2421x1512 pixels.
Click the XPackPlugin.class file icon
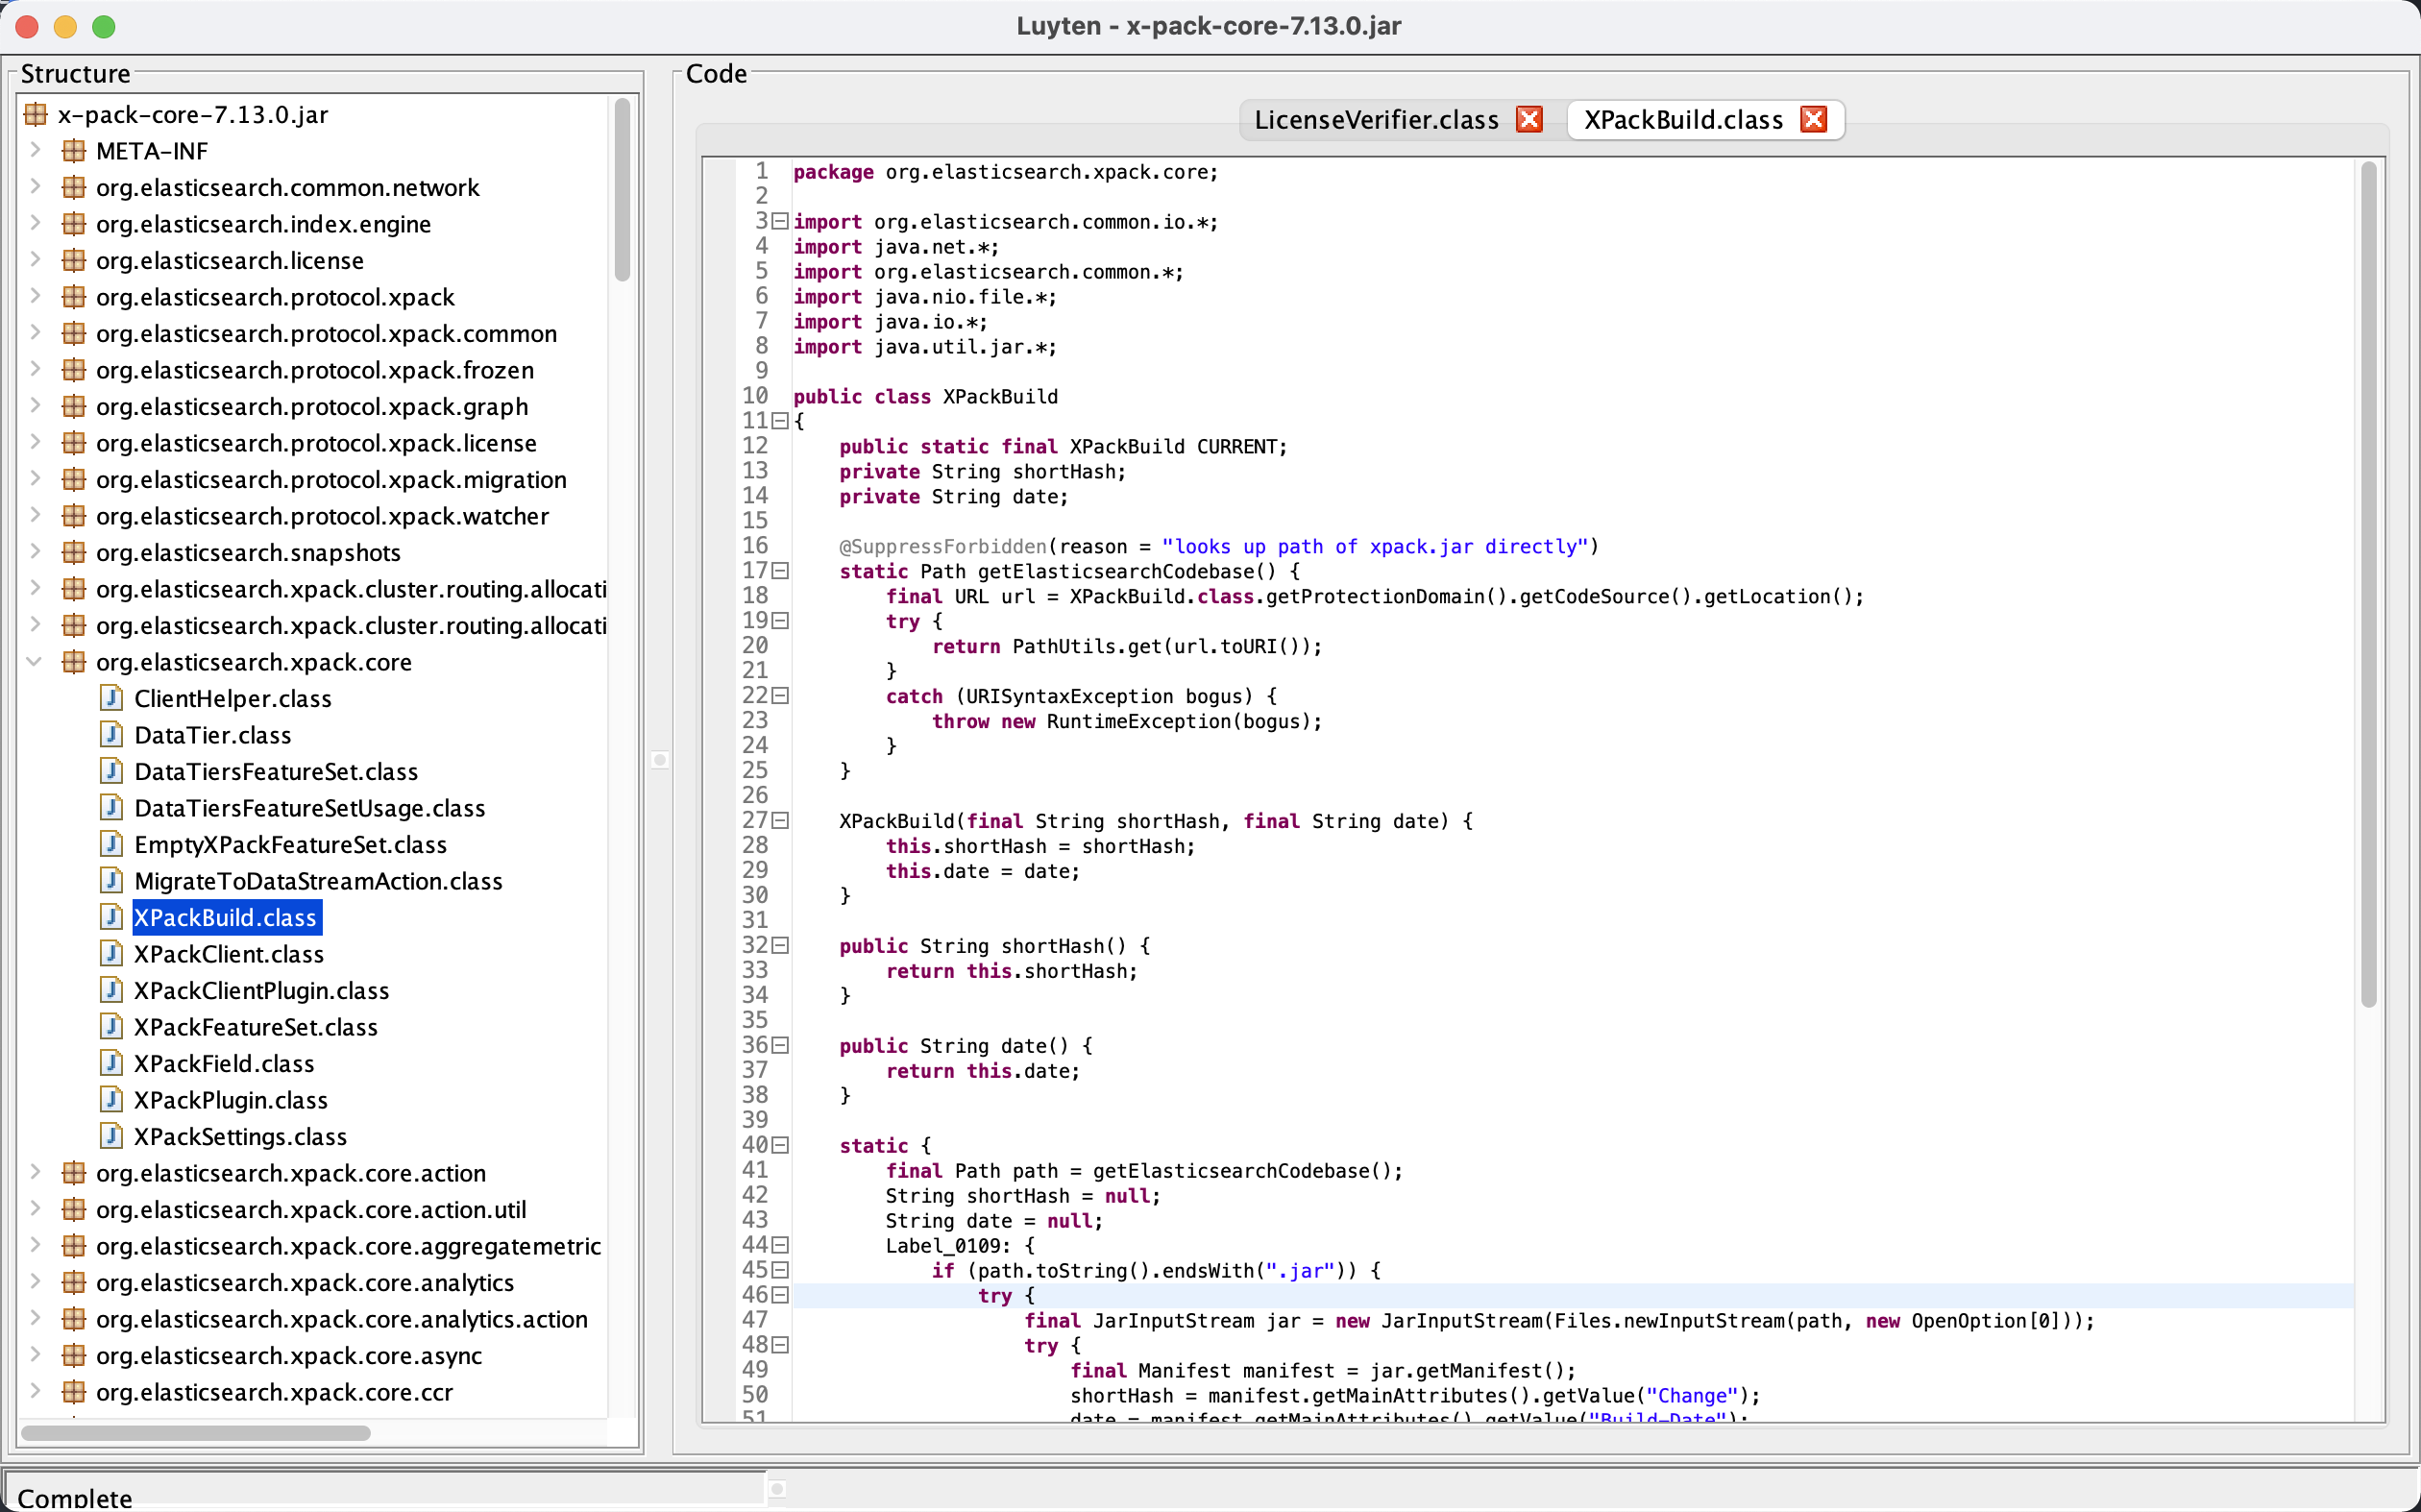point(112,1100)
